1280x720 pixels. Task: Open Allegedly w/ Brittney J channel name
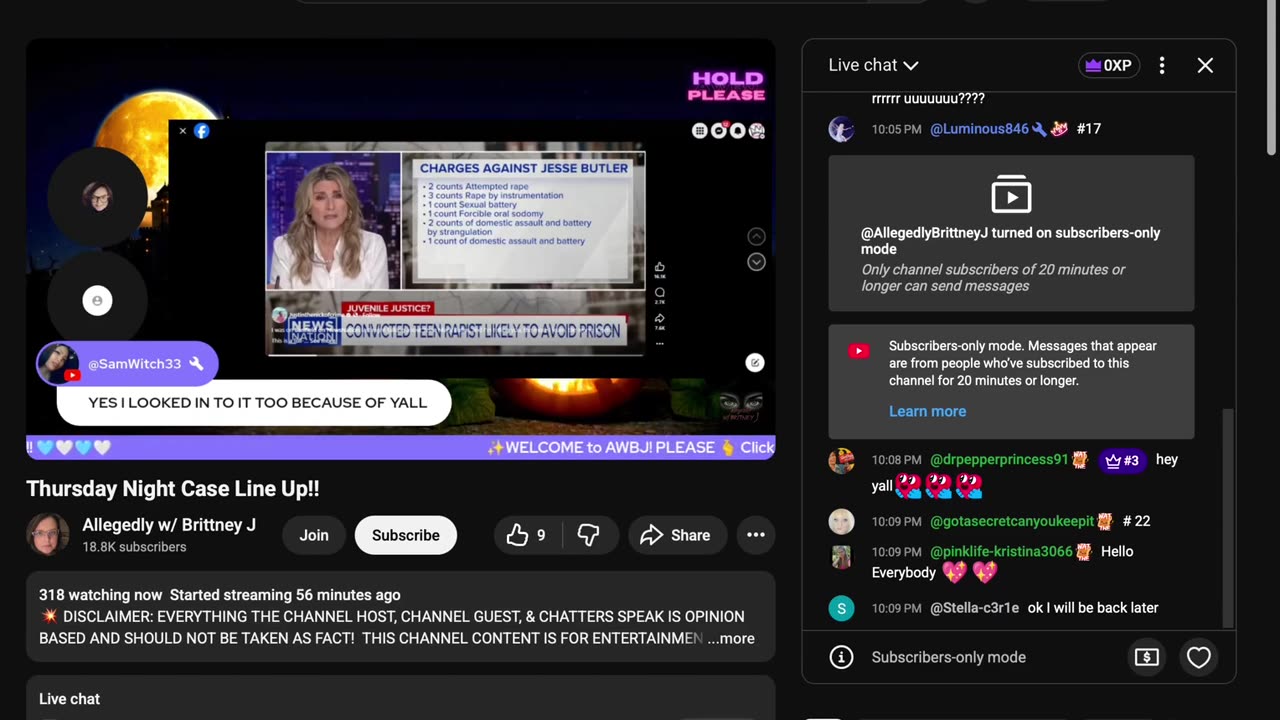click(169, 525)
